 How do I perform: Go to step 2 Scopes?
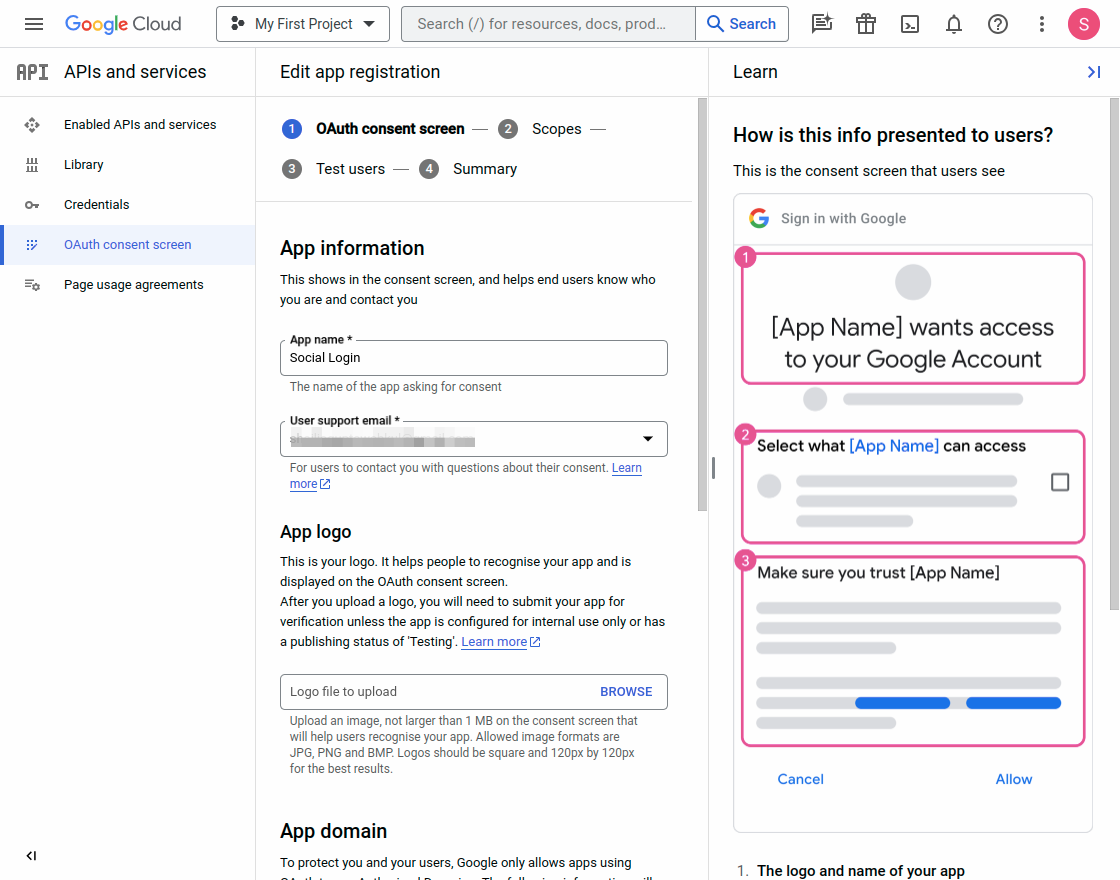[540, 129]
